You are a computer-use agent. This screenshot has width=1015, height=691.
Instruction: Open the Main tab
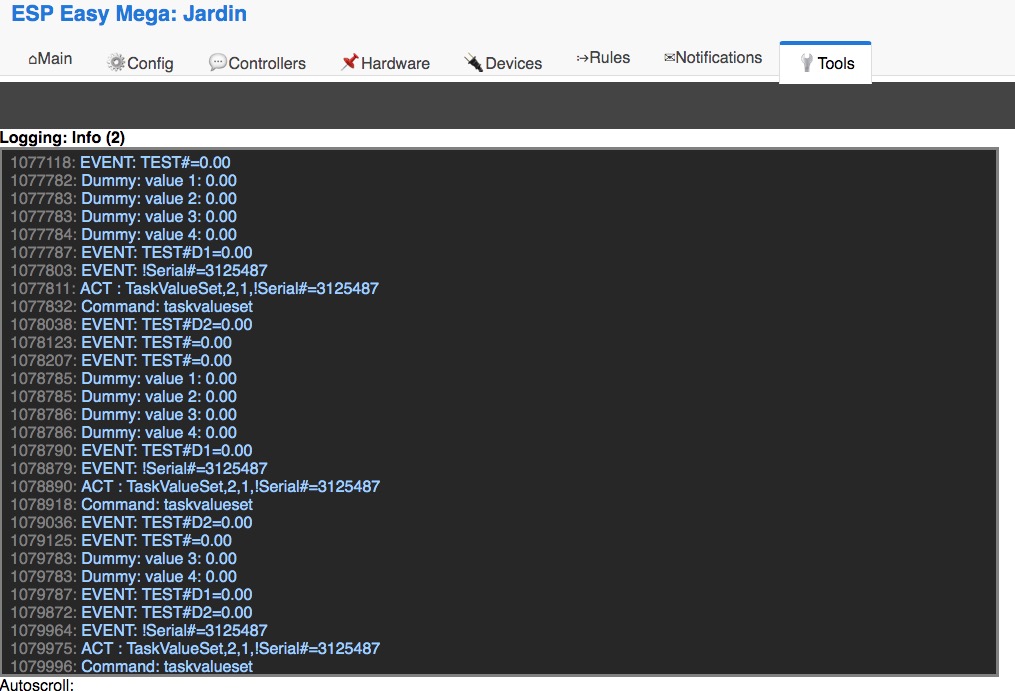coord(50,59)
